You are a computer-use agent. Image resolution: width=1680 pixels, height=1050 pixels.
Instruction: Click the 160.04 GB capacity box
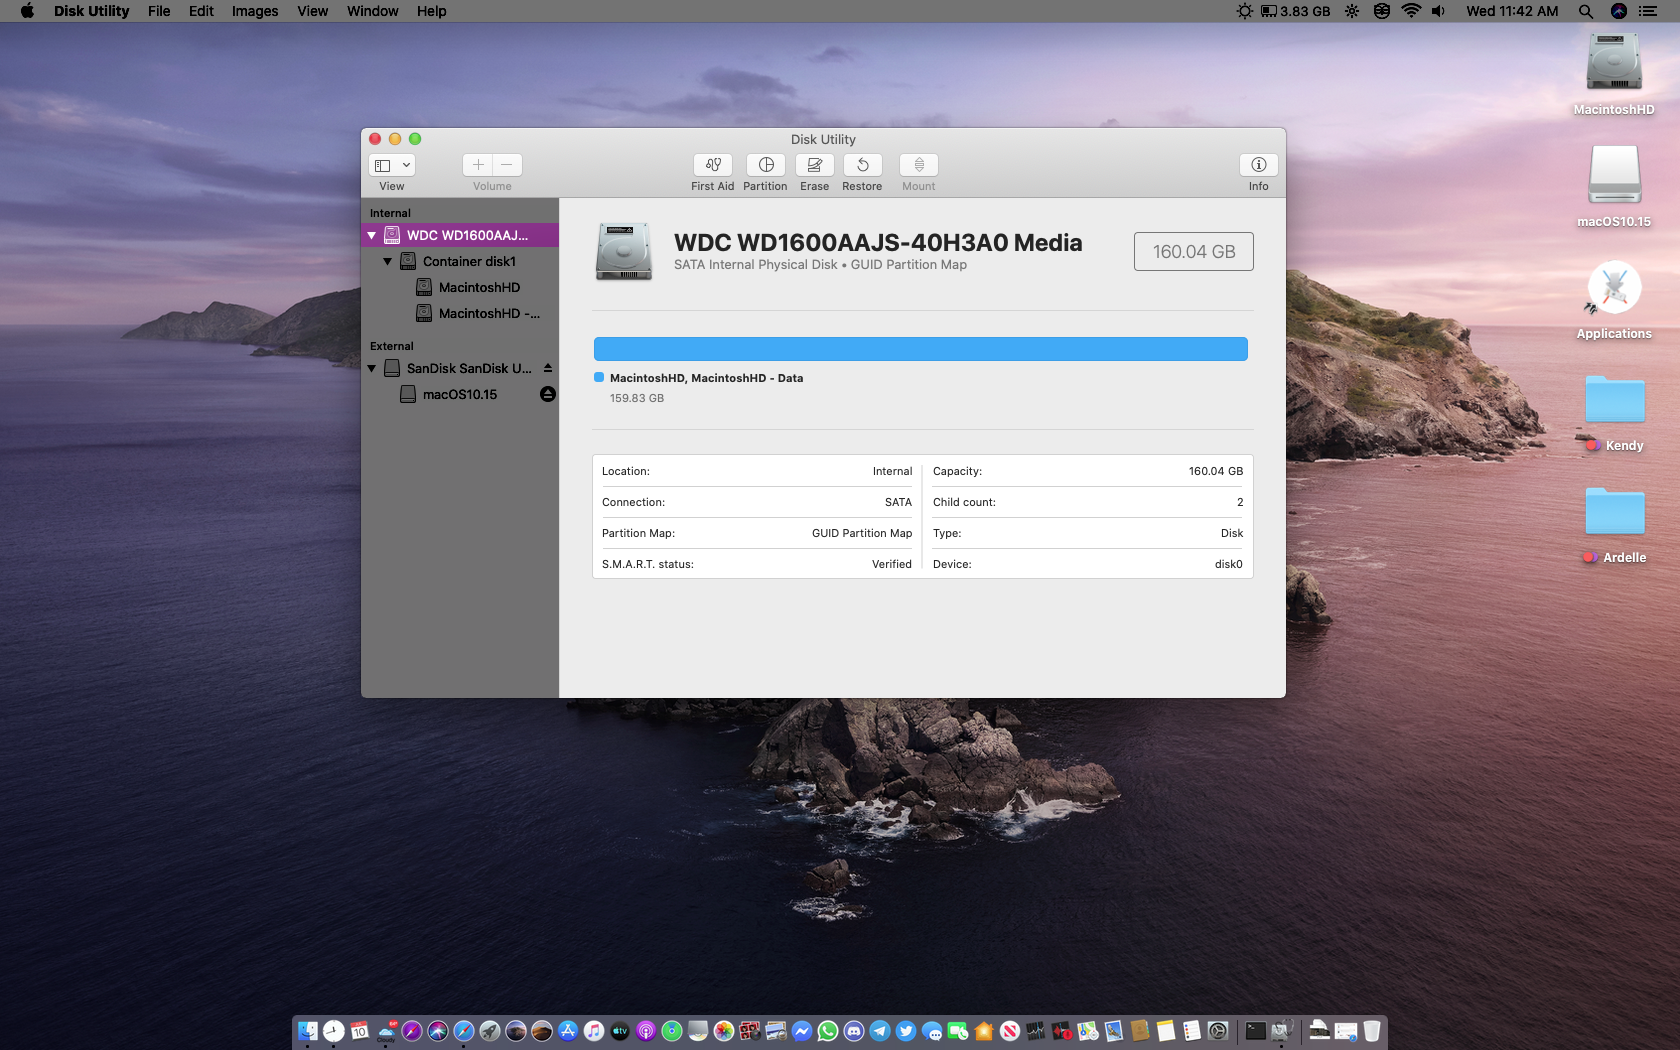click(x=1194, y=252)
